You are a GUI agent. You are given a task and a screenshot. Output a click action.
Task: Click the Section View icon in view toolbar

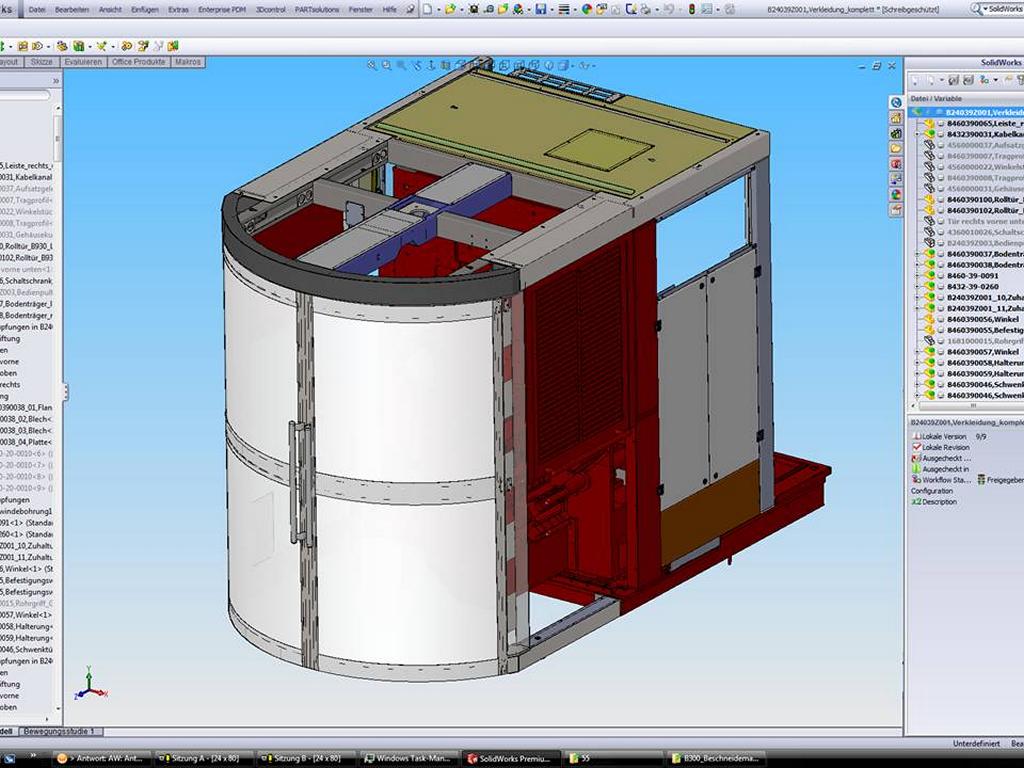[445, 65]
